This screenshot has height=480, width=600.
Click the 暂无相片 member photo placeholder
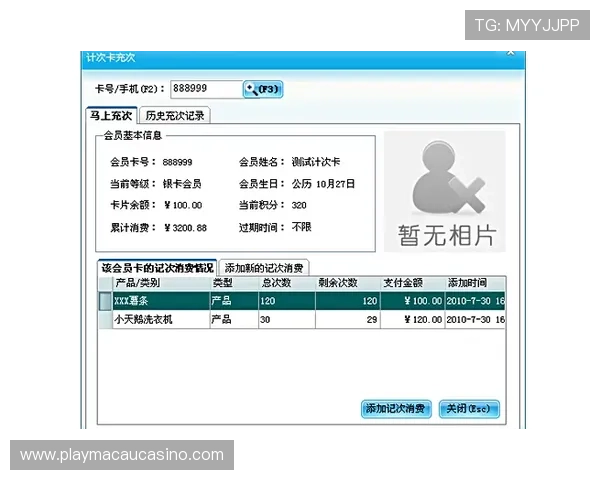(x=445, y=191)
